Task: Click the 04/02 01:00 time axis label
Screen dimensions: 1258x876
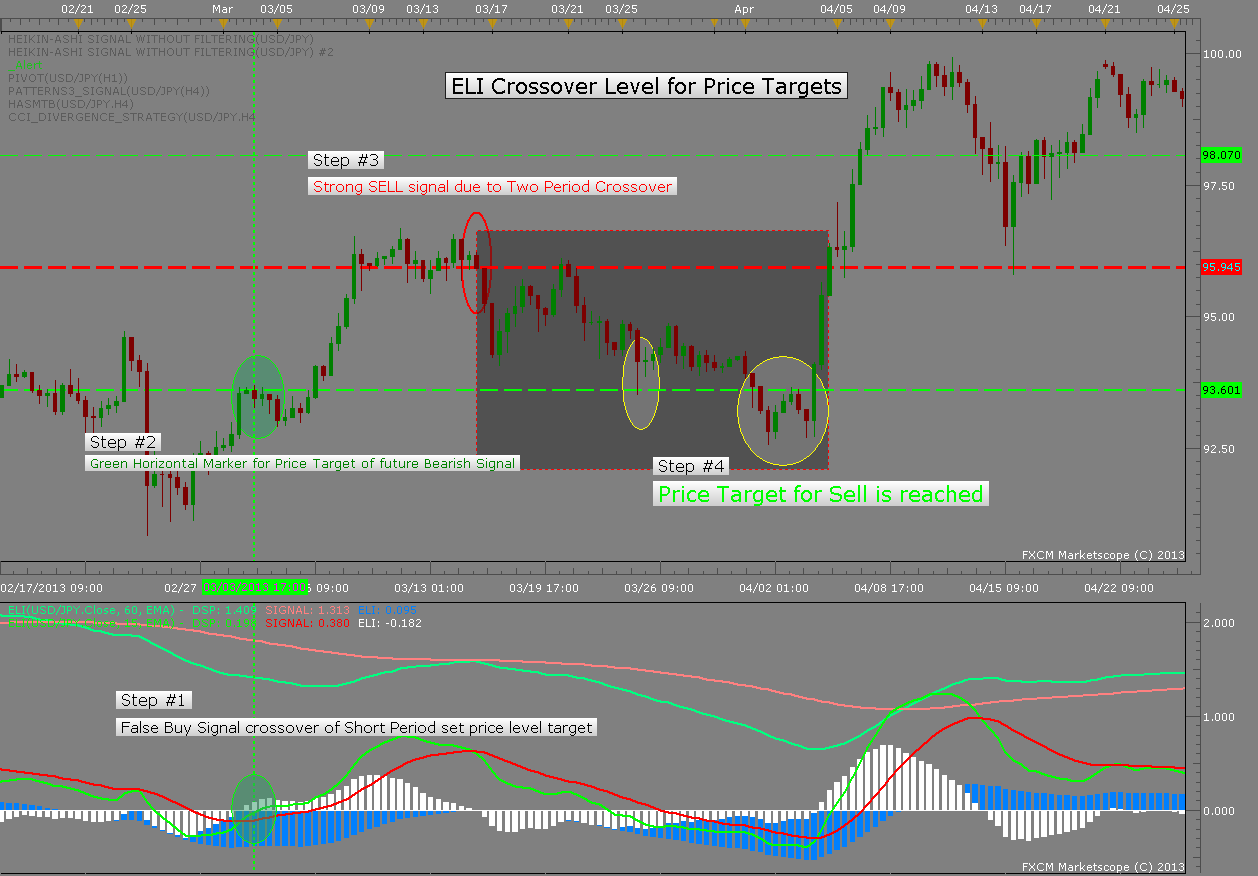Action: point(774,588)
